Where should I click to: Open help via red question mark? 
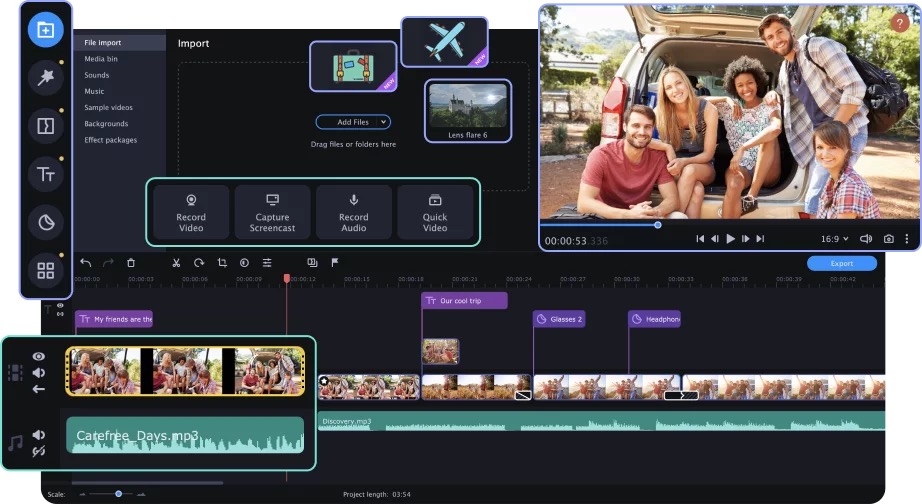[x=899, y=23]
